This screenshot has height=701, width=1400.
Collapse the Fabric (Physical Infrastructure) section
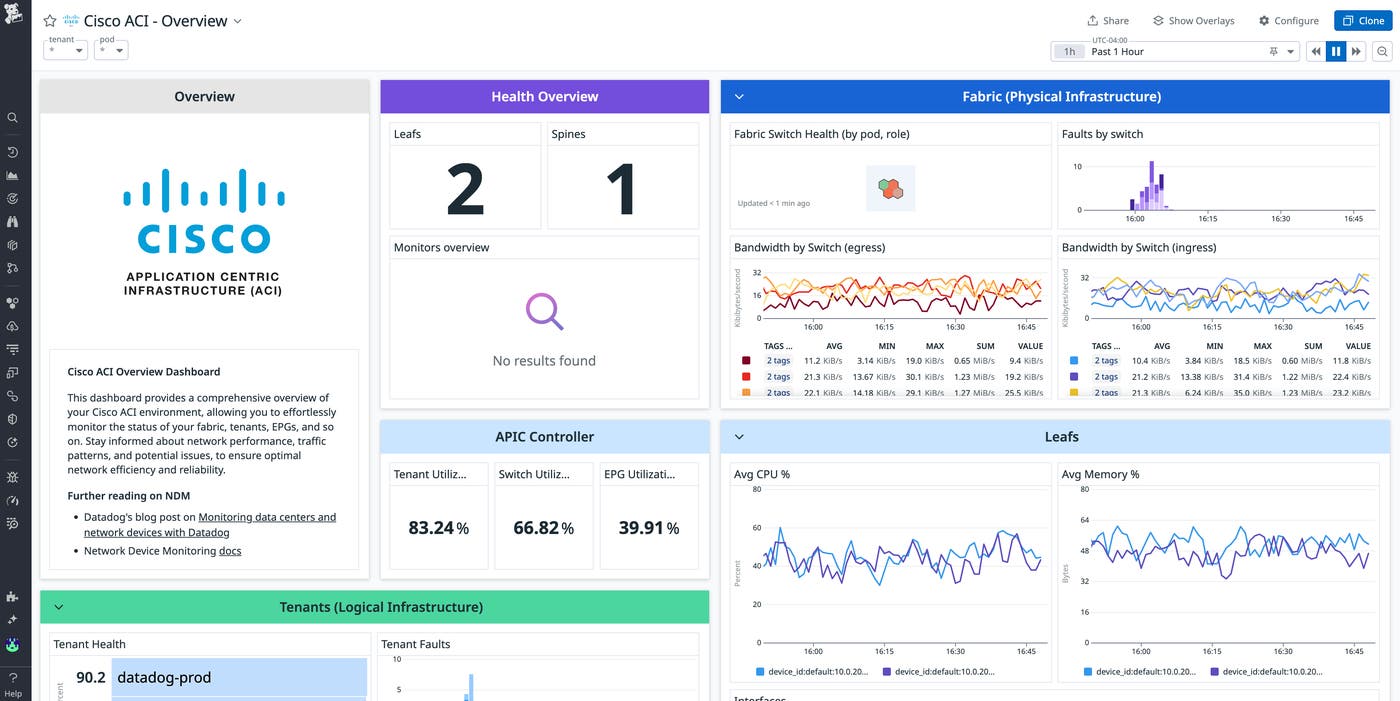740,97
